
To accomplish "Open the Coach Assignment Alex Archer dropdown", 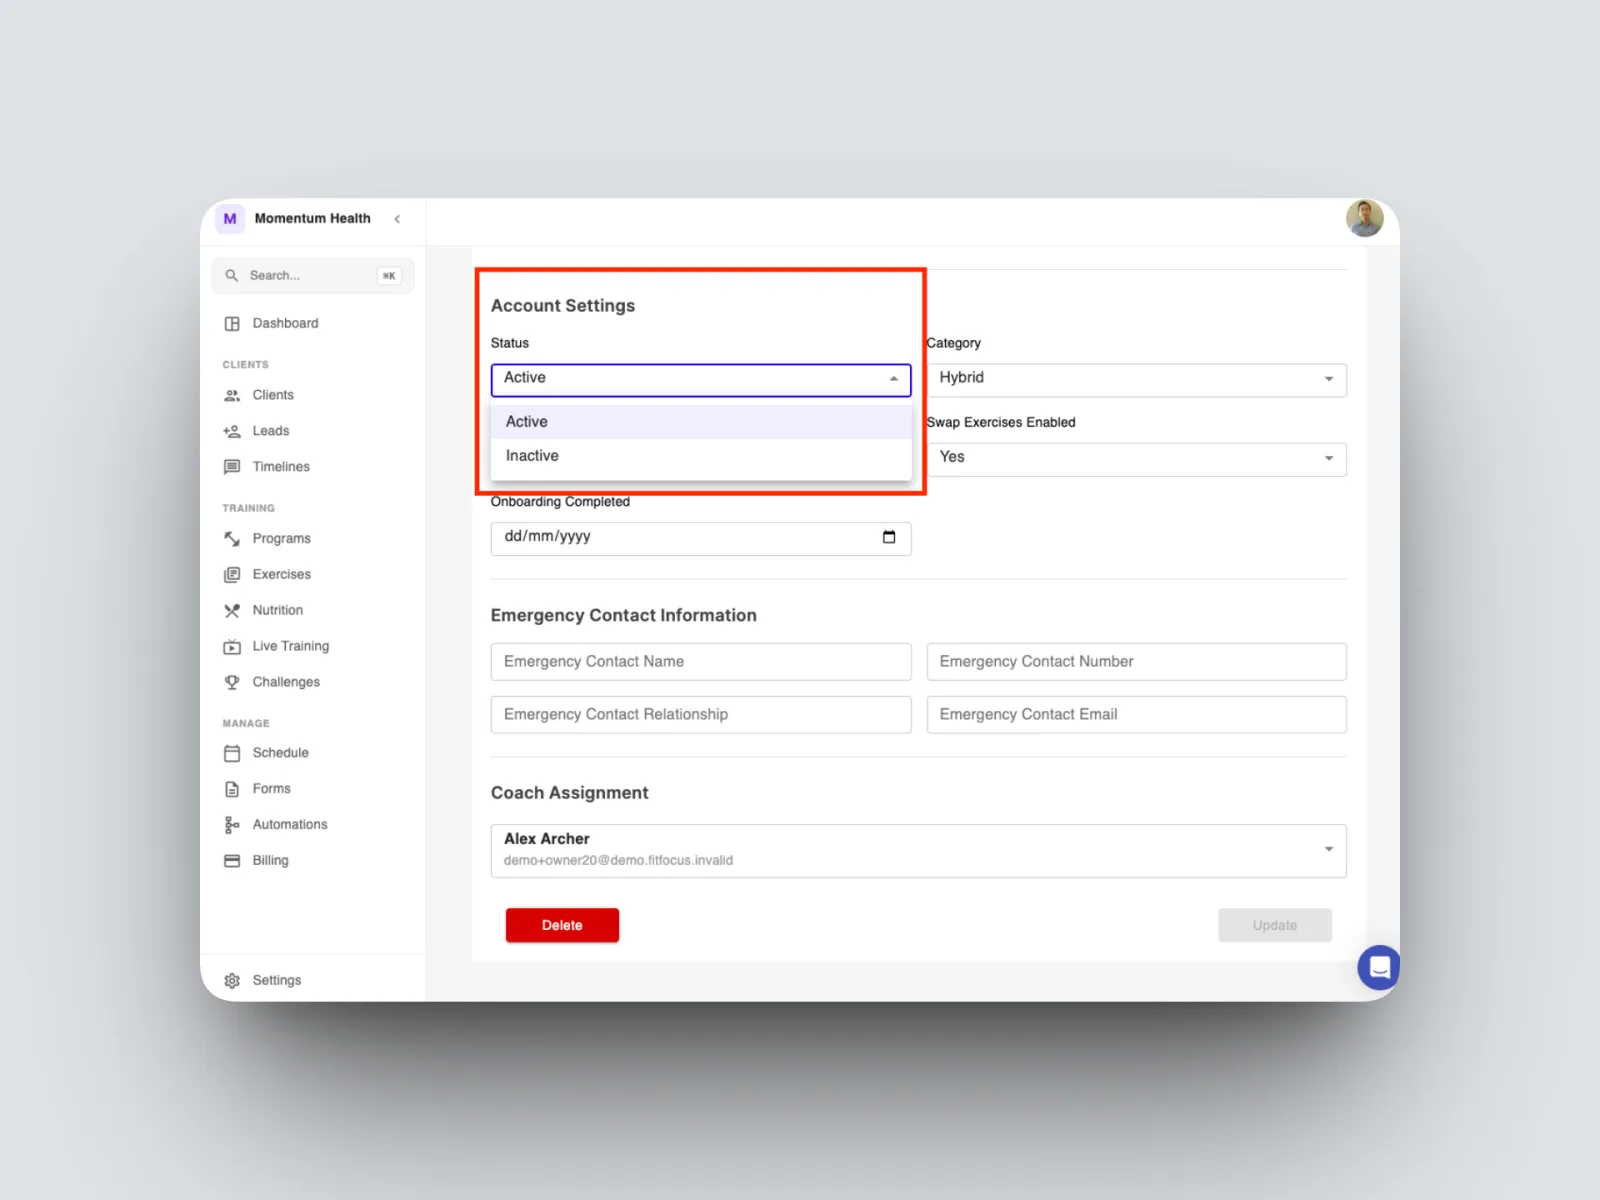I will pyautogui.click(x=918, y=851).
